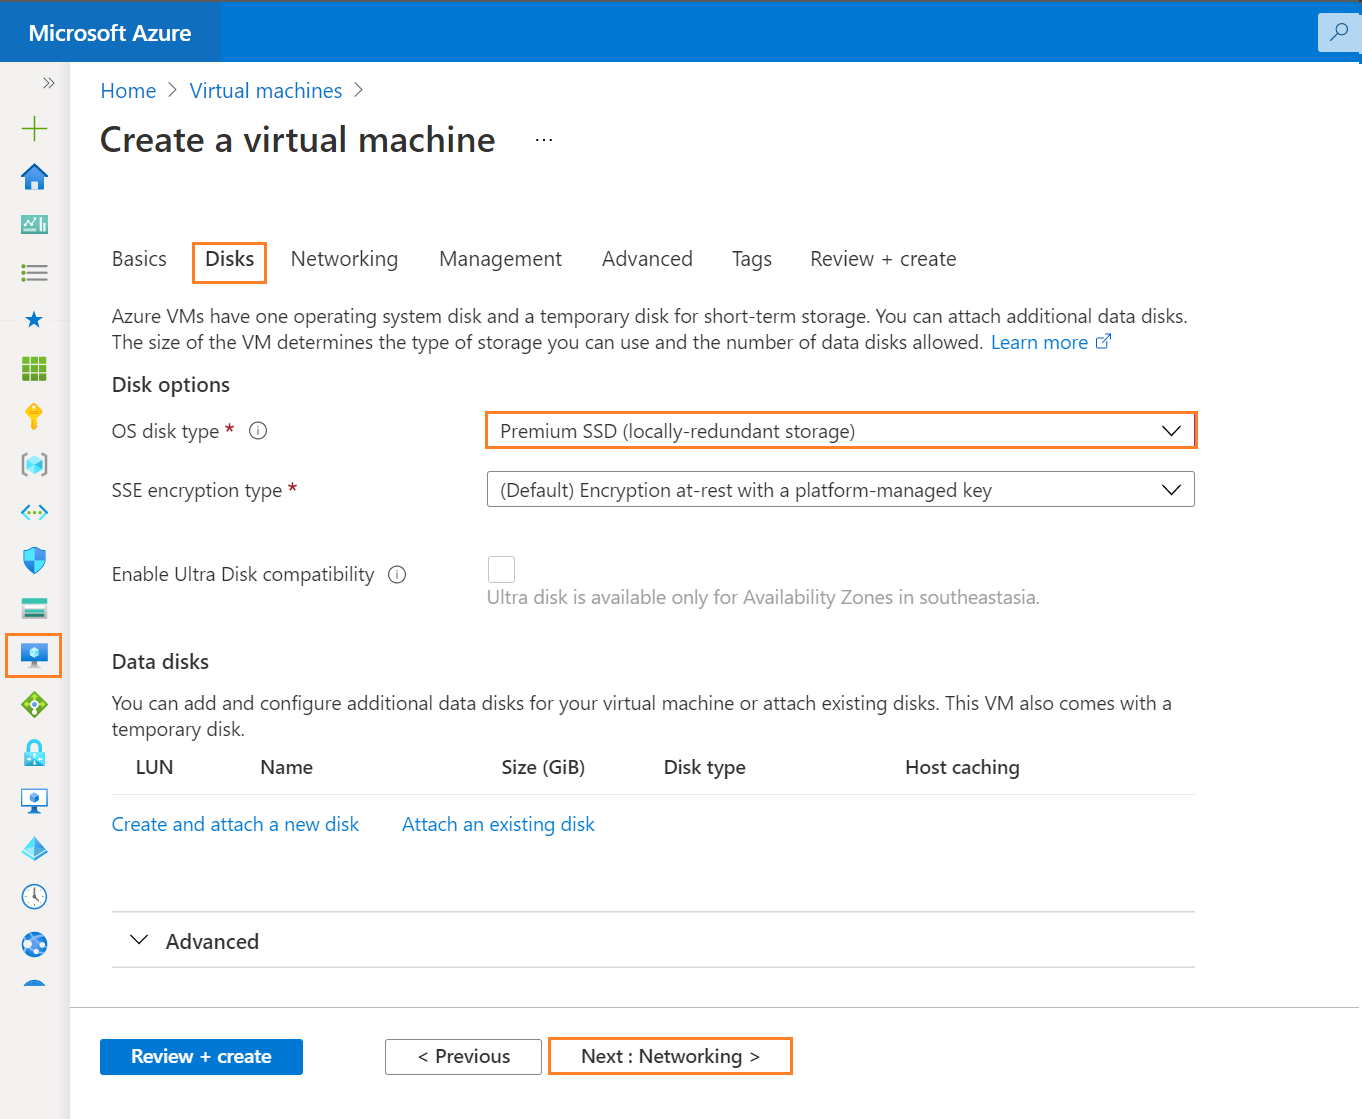Click the green plus Create a resource icon

(34, 128)
